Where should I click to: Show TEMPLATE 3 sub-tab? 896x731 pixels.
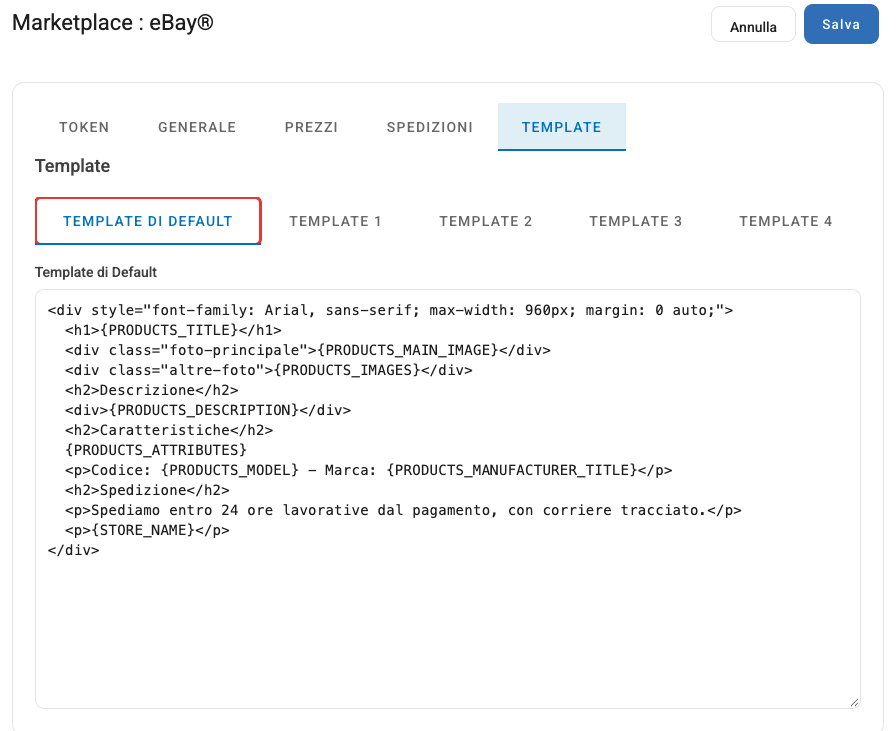coord(635,221)
